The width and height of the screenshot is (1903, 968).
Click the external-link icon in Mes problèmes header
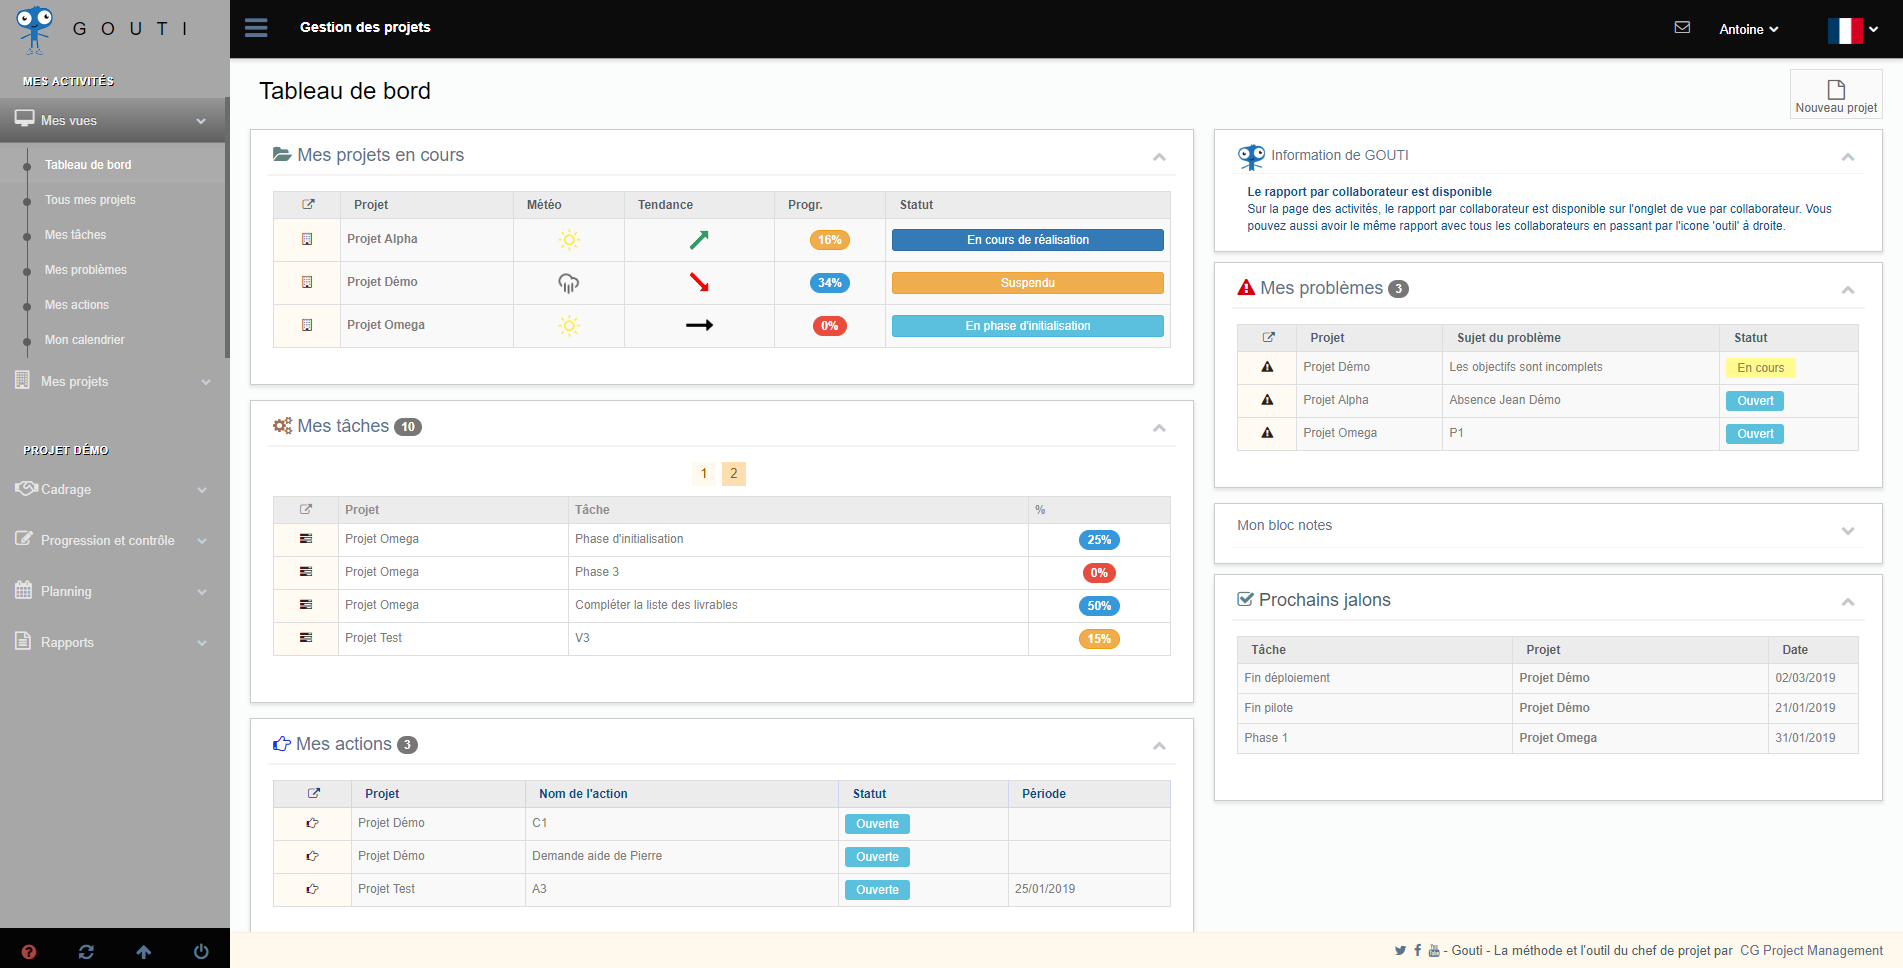[x=1268, y=338]
